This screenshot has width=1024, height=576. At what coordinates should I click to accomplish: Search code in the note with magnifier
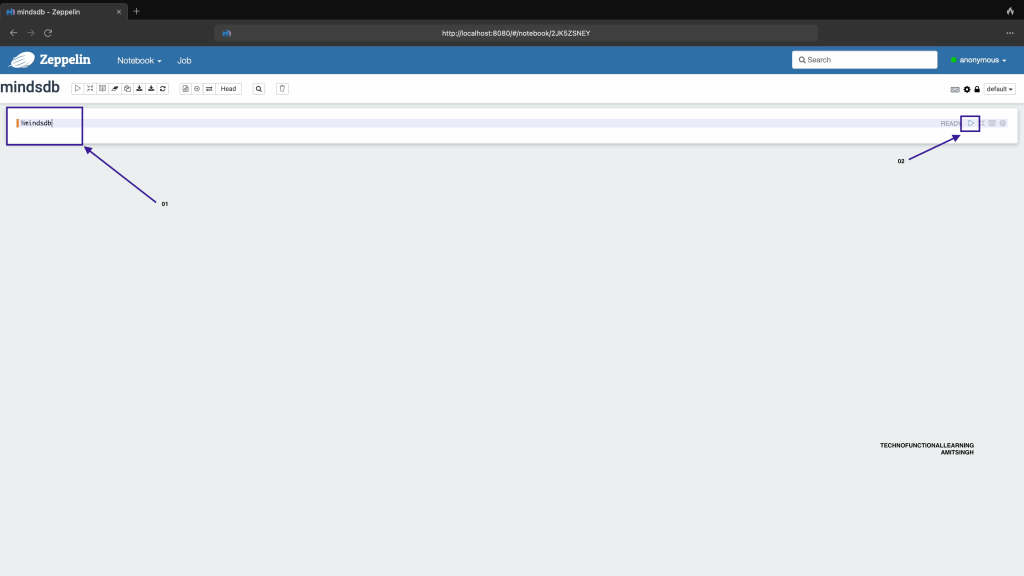tap(259, 89)
